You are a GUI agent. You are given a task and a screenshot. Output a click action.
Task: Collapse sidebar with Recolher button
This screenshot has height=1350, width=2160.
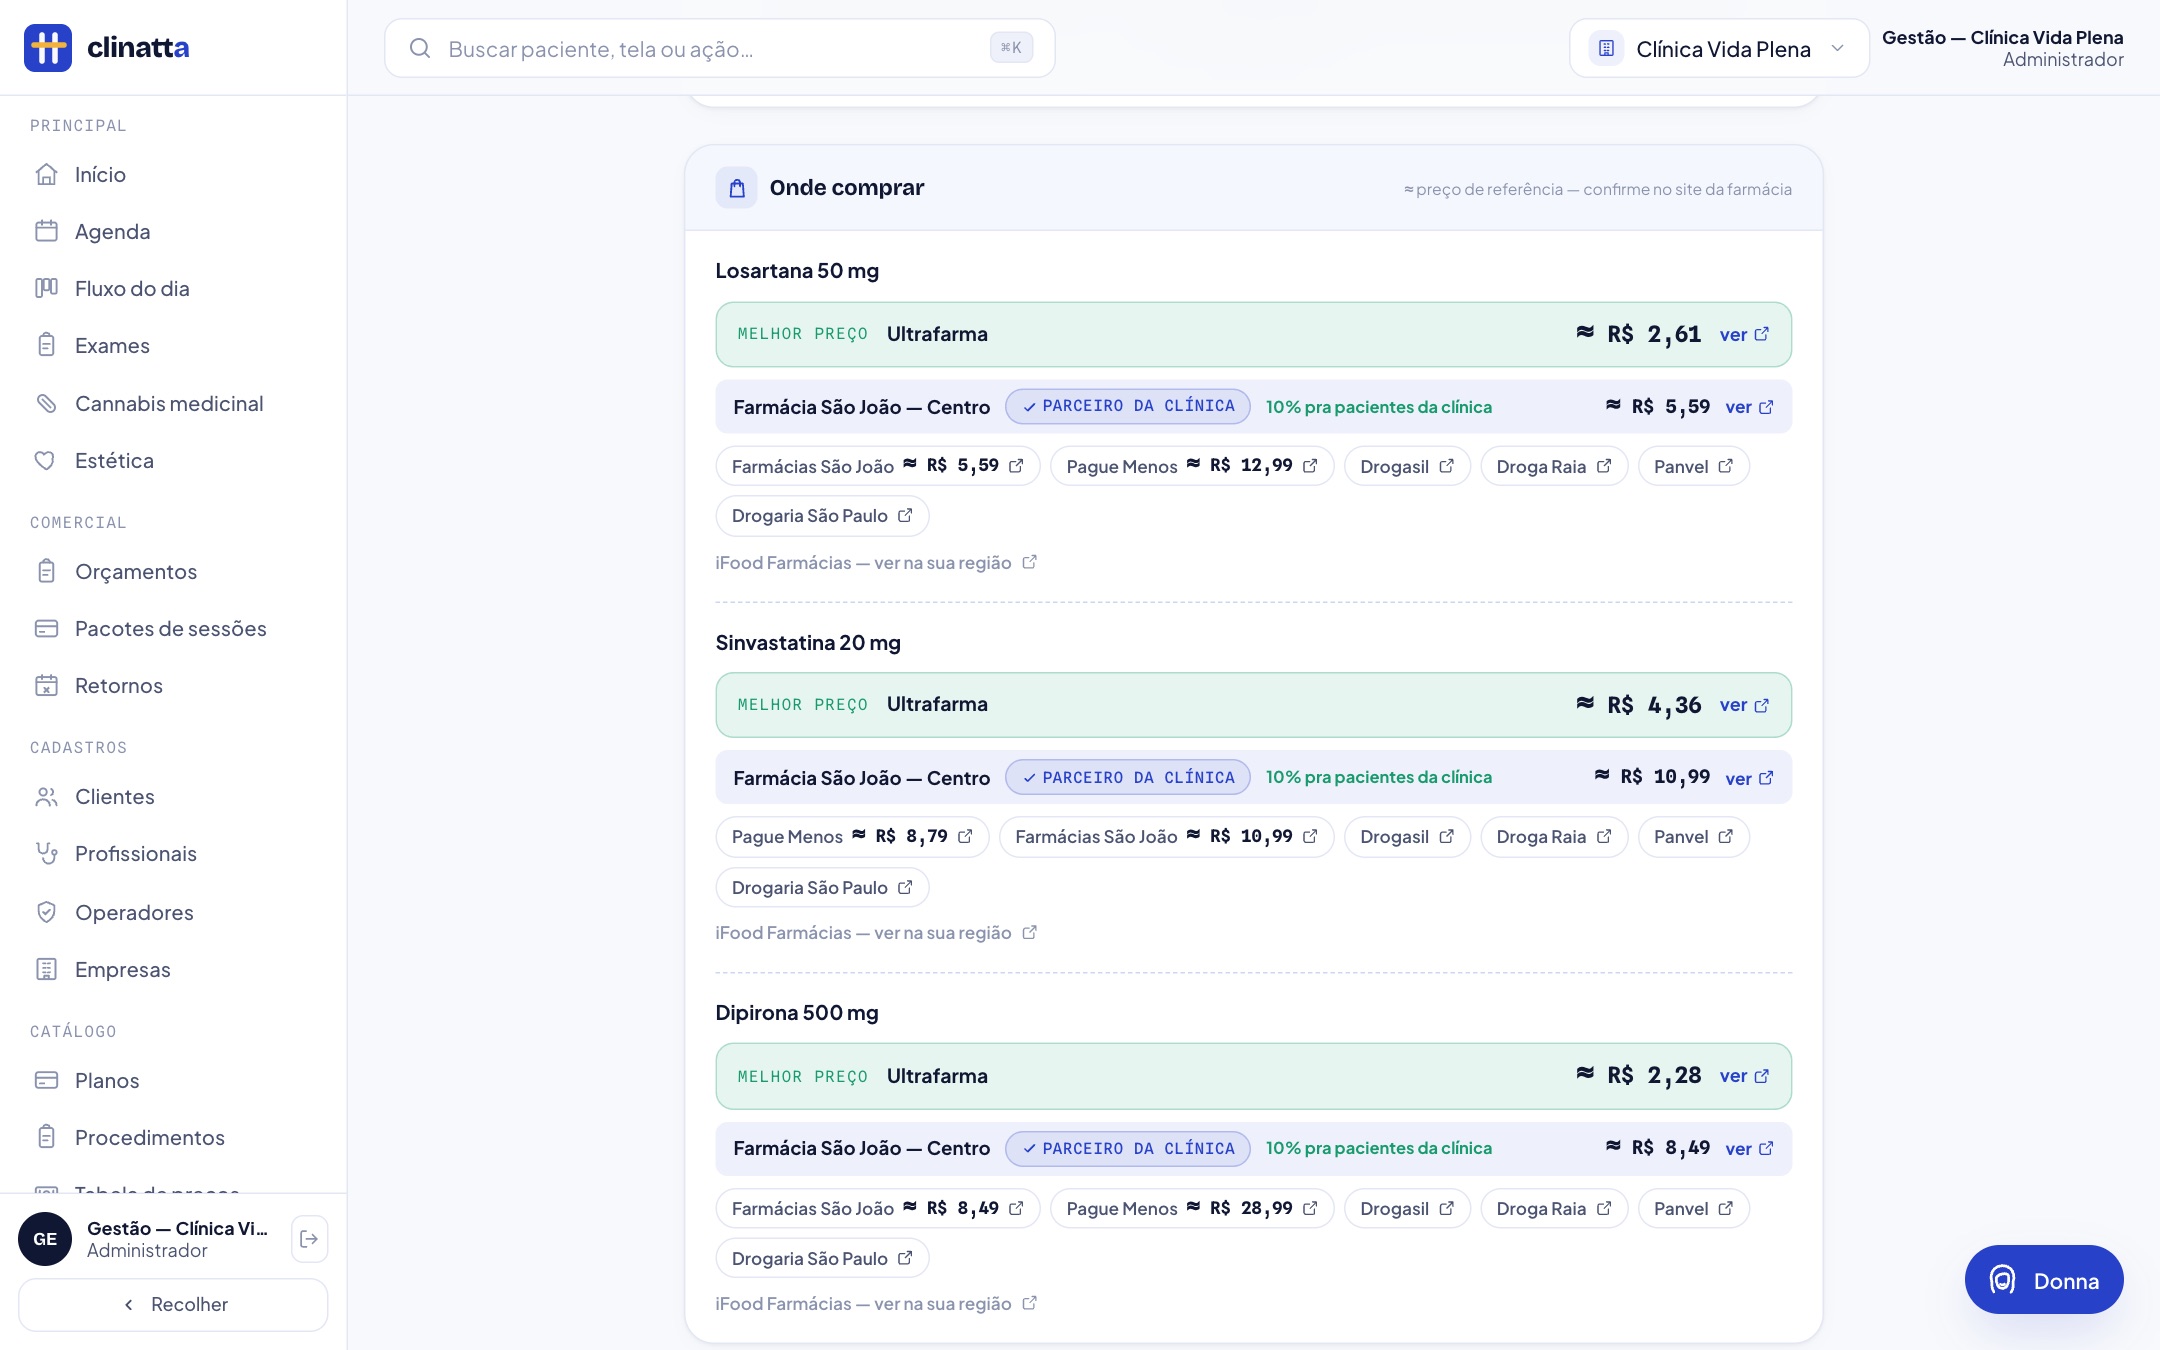tap(173, 1305)
